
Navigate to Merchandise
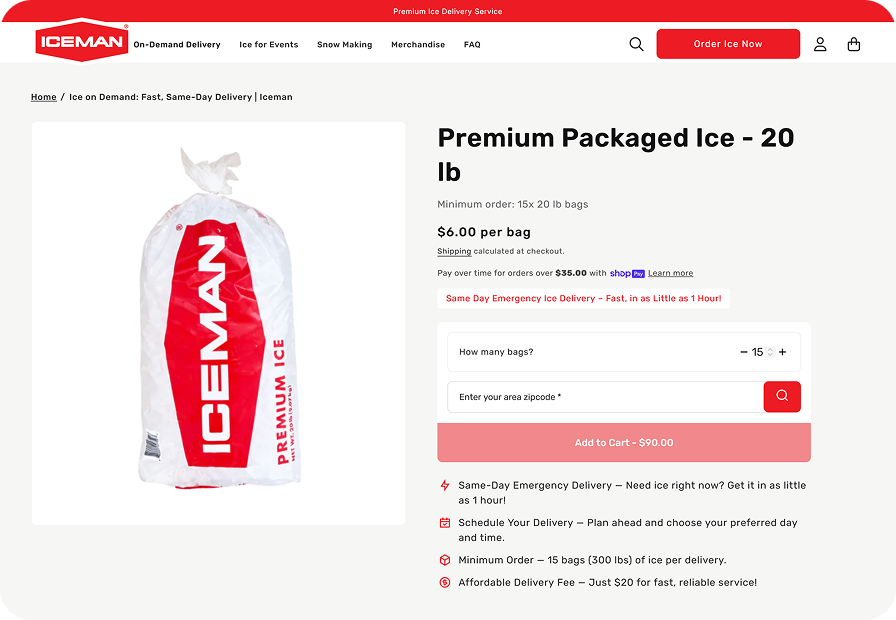(418, 45)
